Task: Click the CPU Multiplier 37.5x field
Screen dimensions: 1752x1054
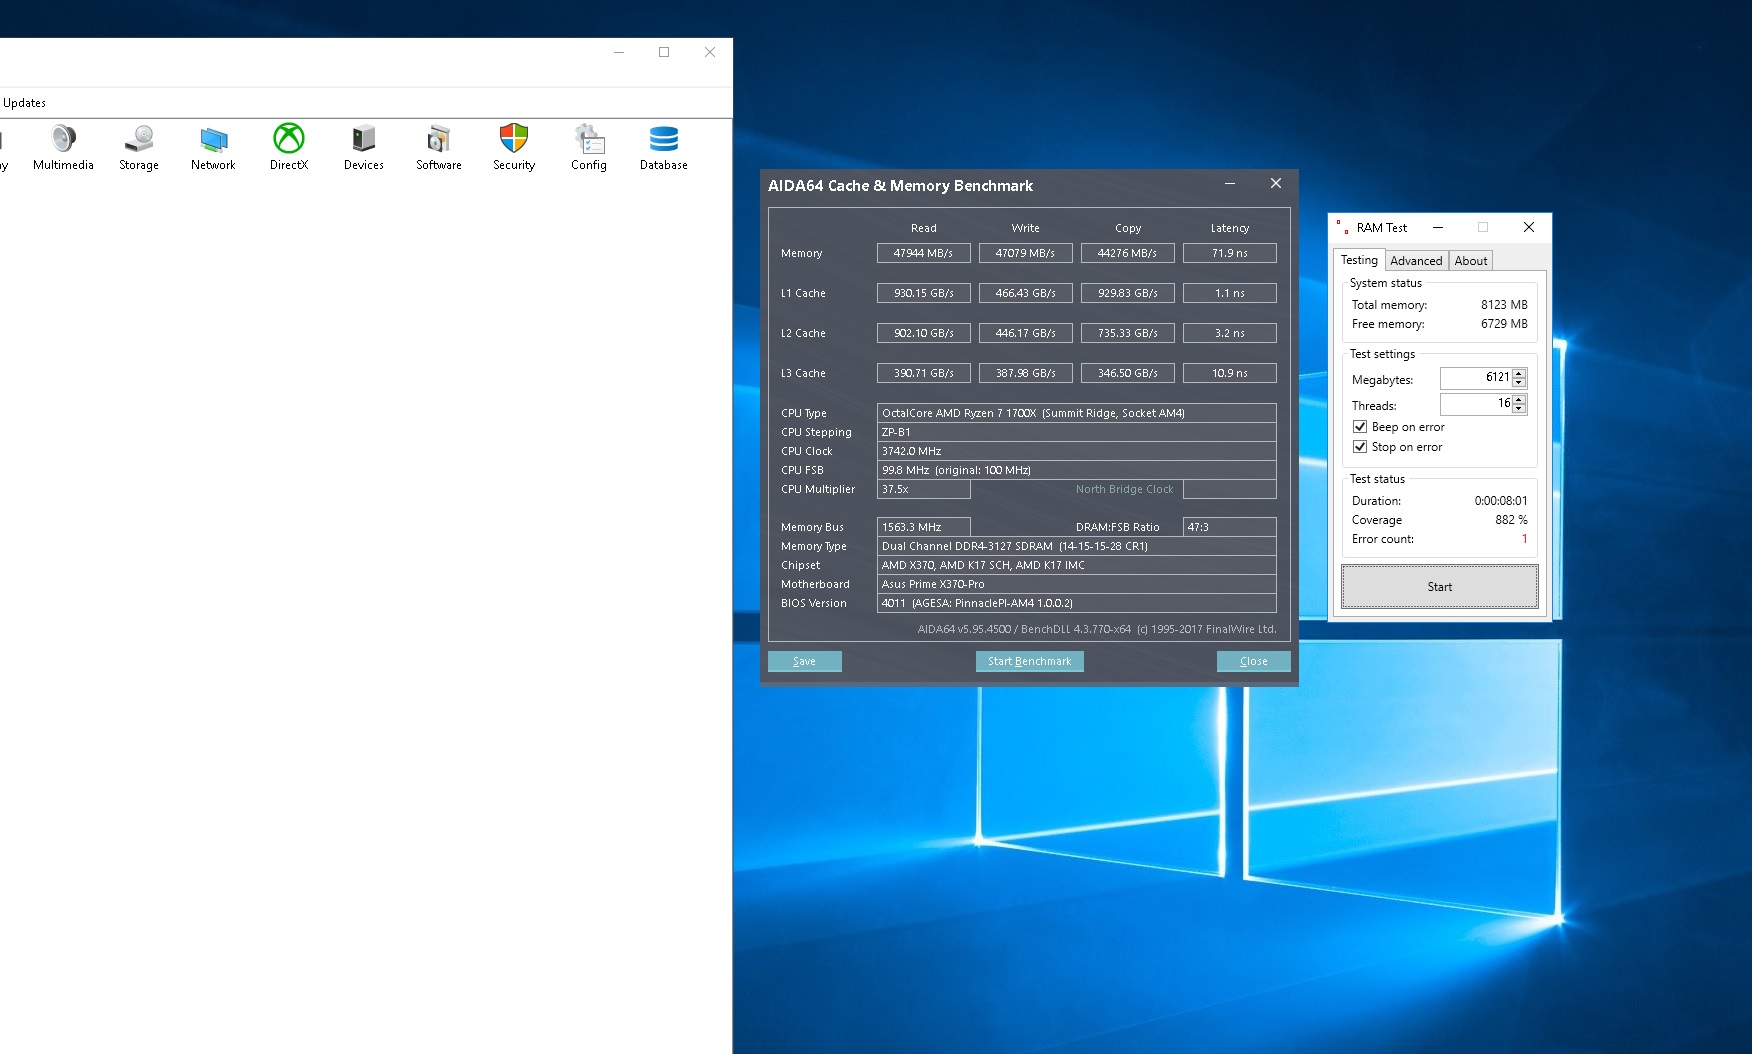Action: pyautogui.click(x=924, y=489)
